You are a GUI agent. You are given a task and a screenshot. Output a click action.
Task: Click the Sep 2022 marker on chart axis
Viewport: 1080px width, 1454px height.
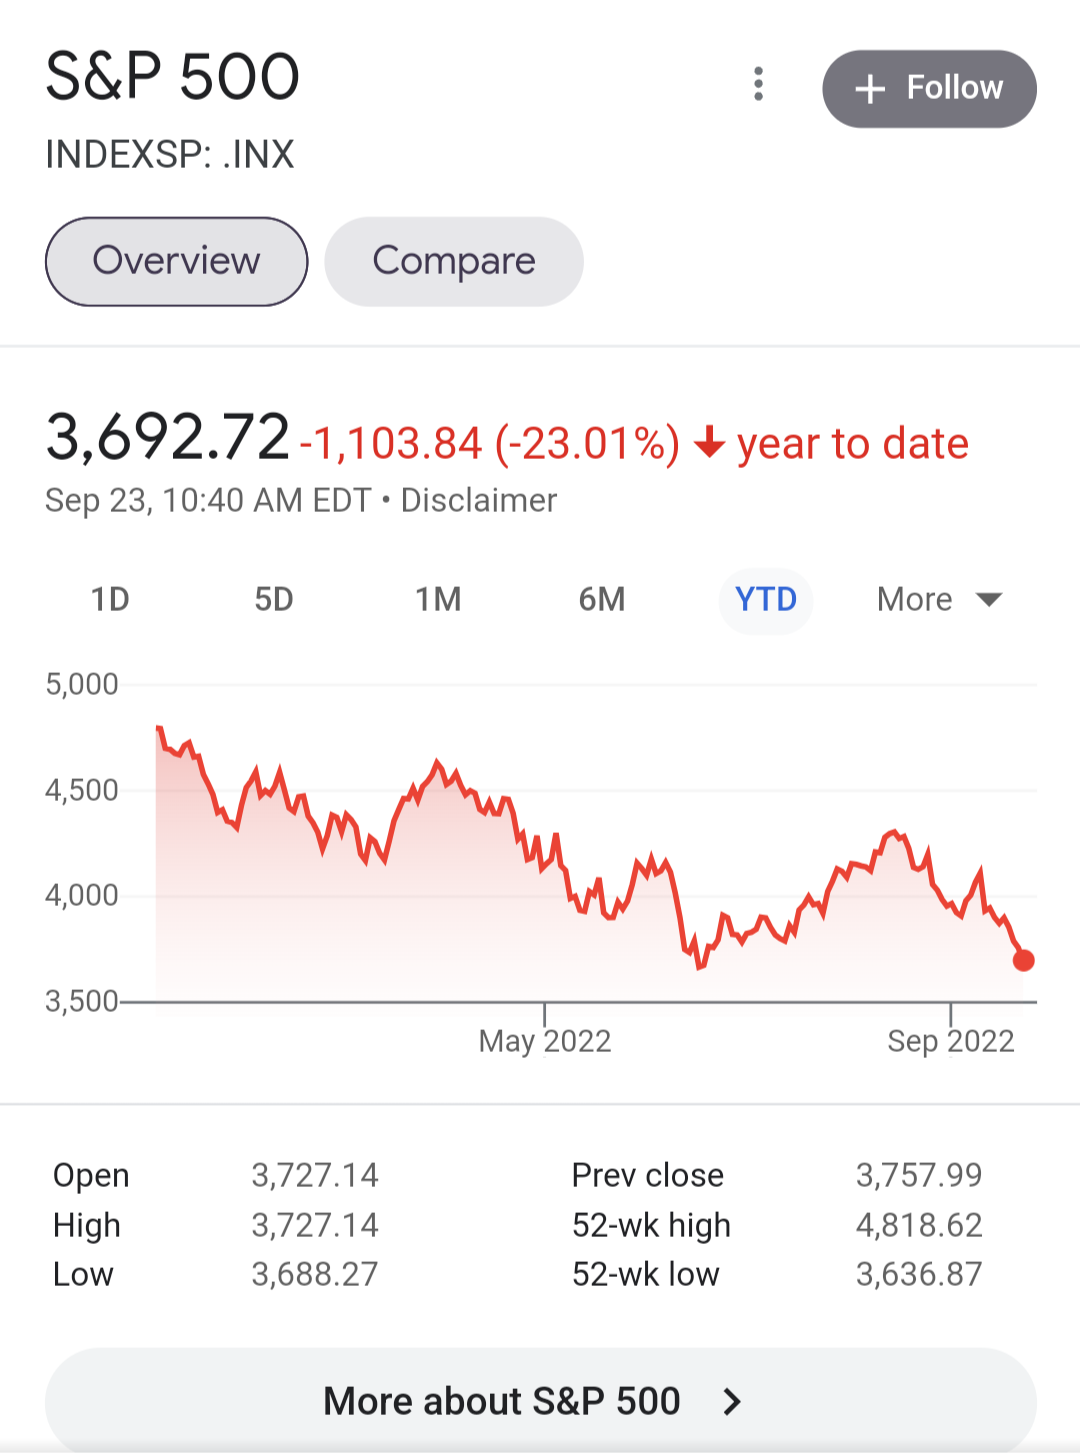click(x=951, y=1041)
